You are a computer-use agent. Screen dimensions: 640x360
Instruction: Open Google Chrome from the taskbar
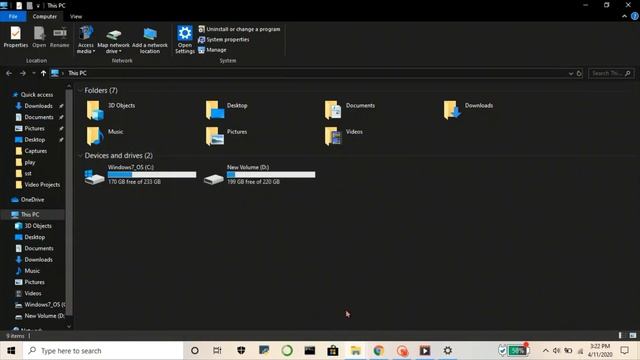tap(379, 351)
